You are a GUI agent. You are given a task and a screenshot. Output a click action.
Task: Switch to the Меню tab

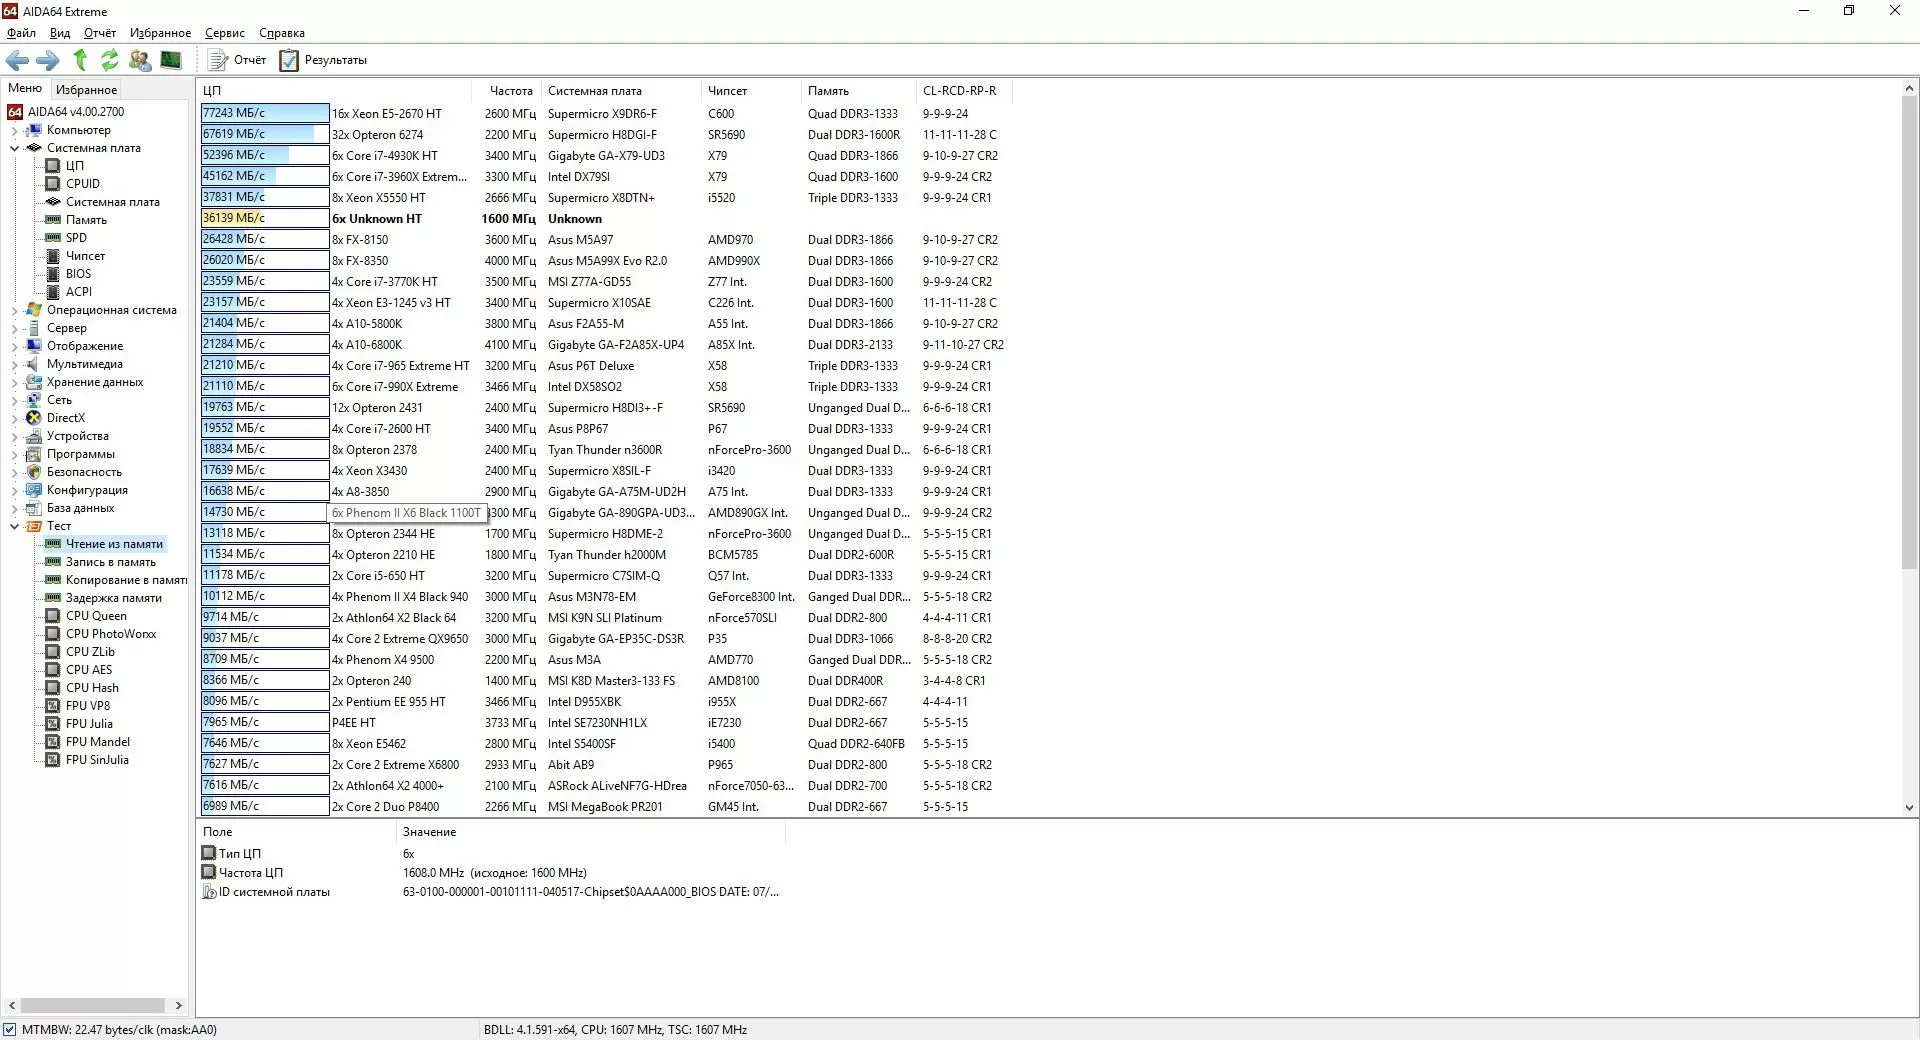click(x=25, y=88)
